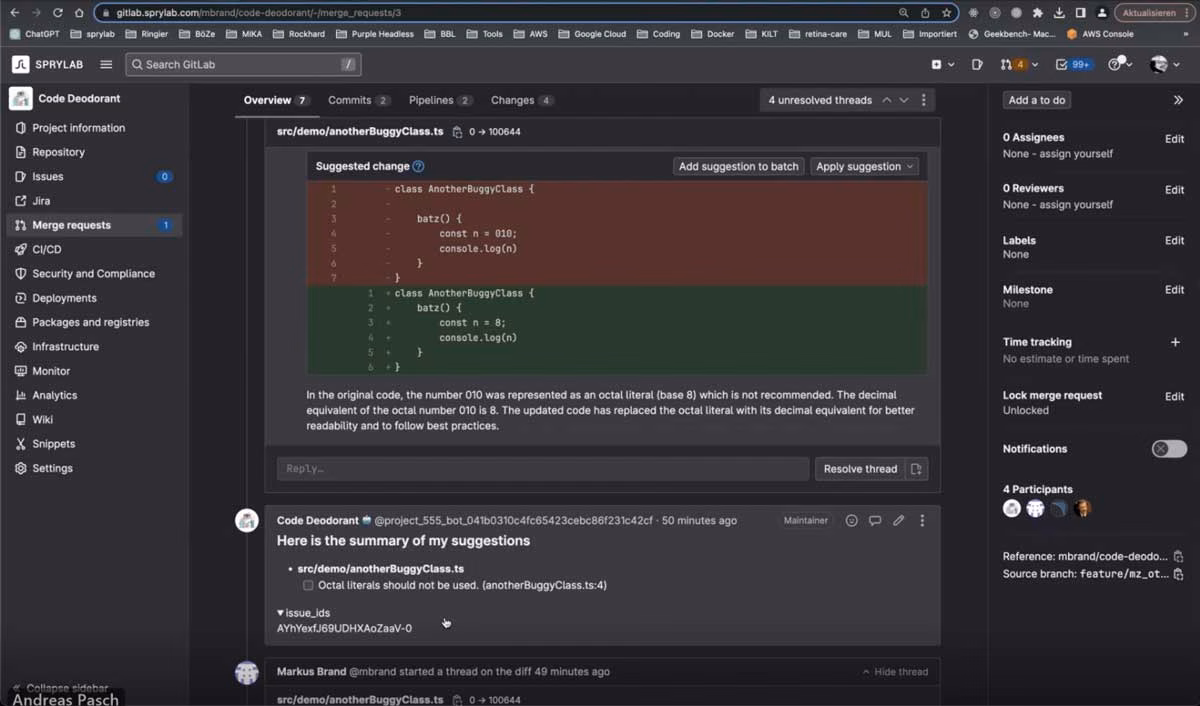Open CI/CD in the sidebar
The width and height of the screenshot is (1200, 706).
pos(46,249)
